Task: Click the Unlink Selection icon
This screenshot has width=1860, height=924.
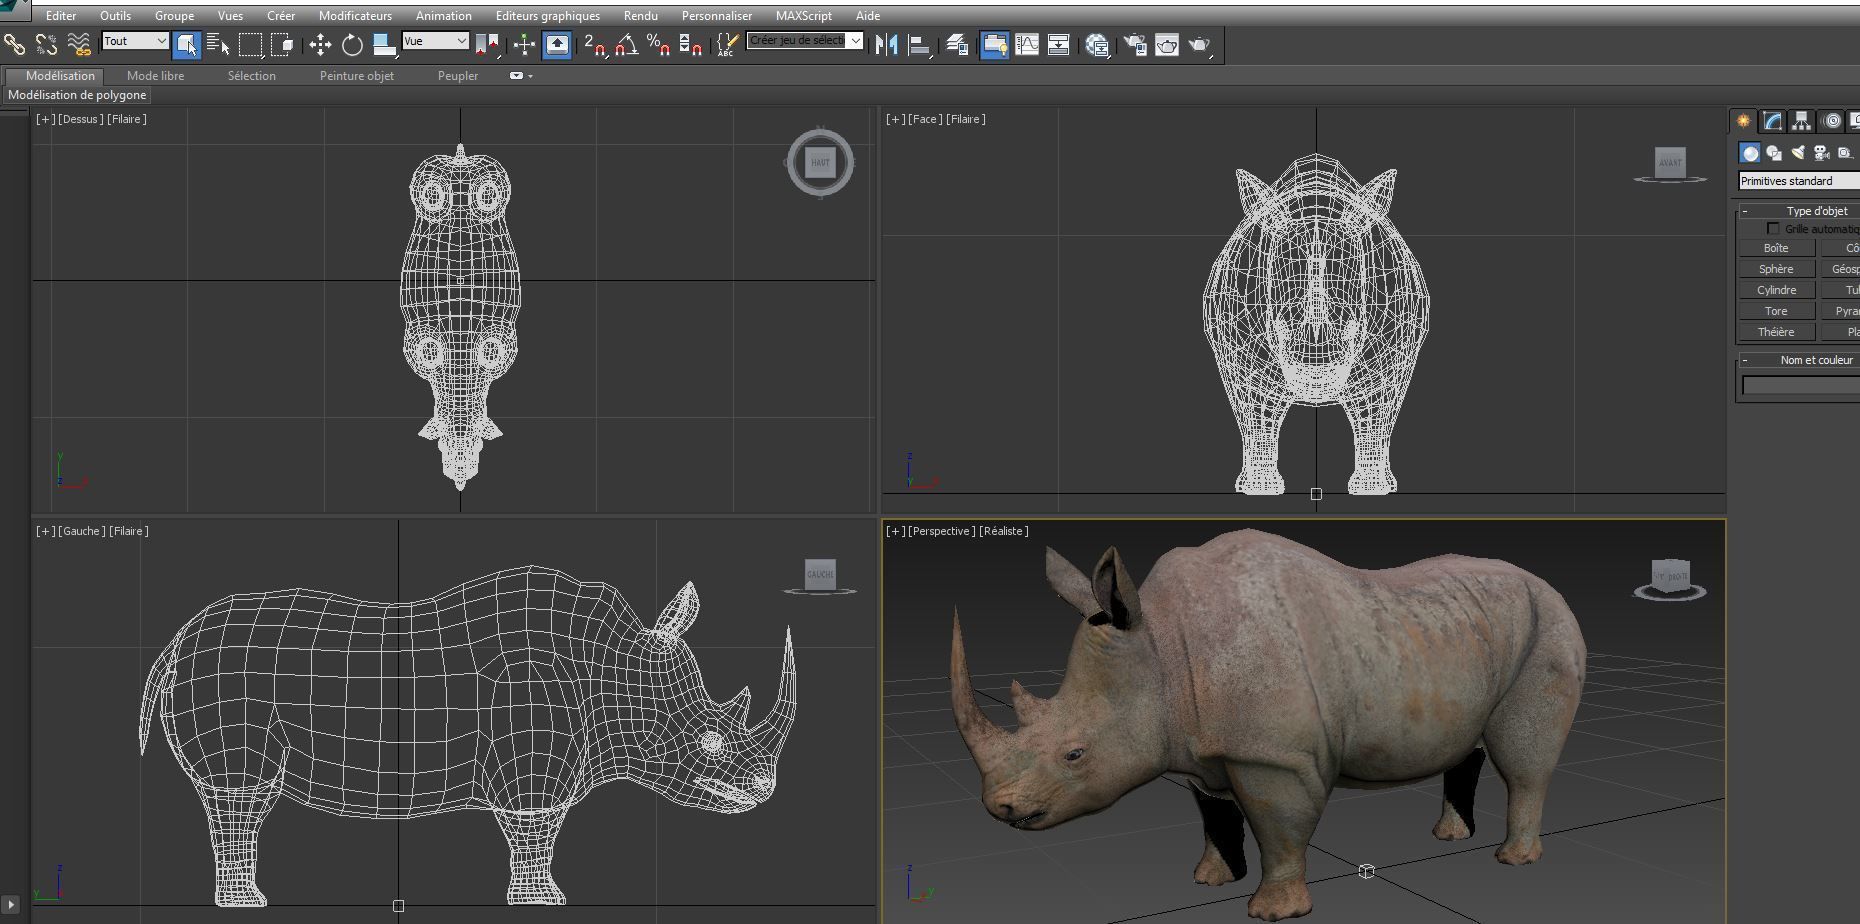Action: [x=46, y=44]
